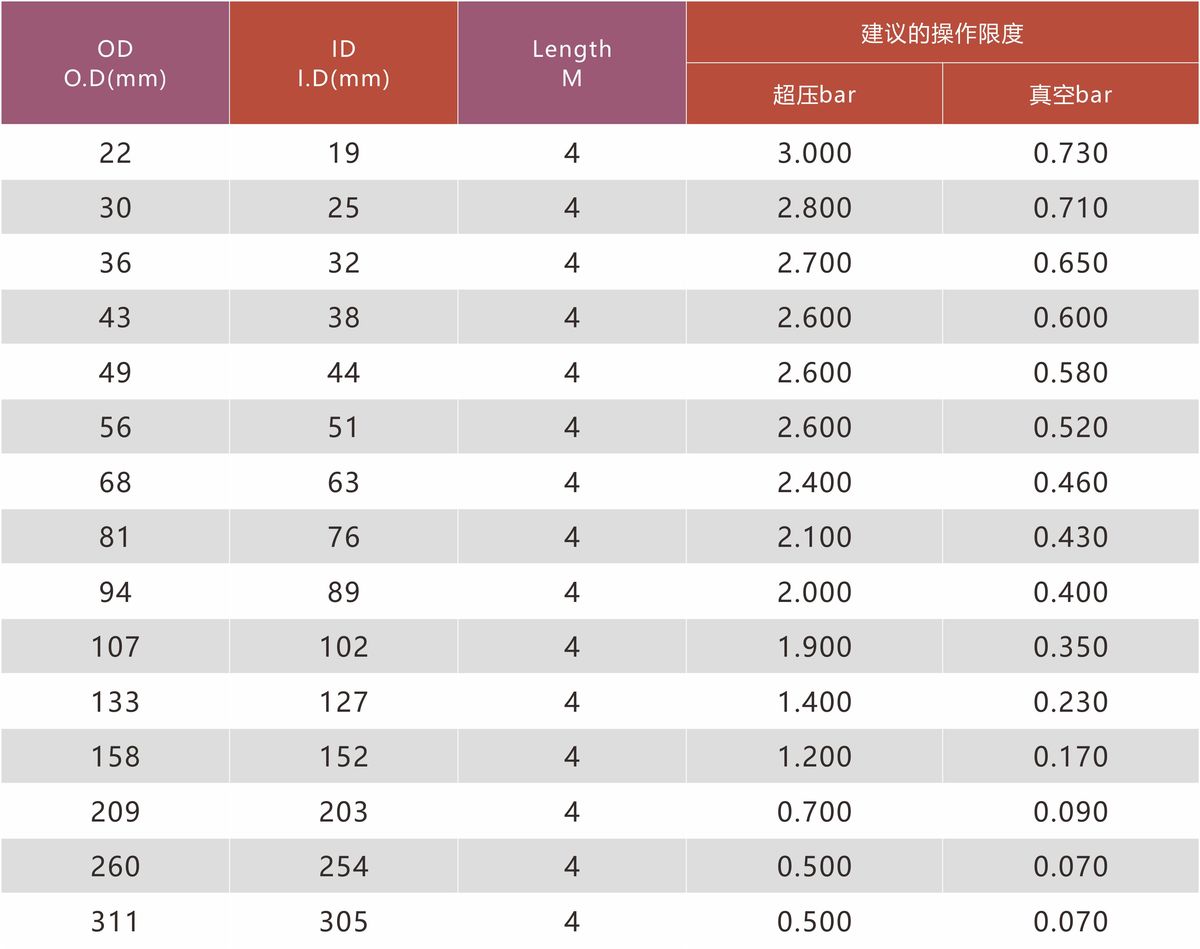The width and height of the screenshot is (1200, 949).
Task: Click ID value 19
Action: 343,153
